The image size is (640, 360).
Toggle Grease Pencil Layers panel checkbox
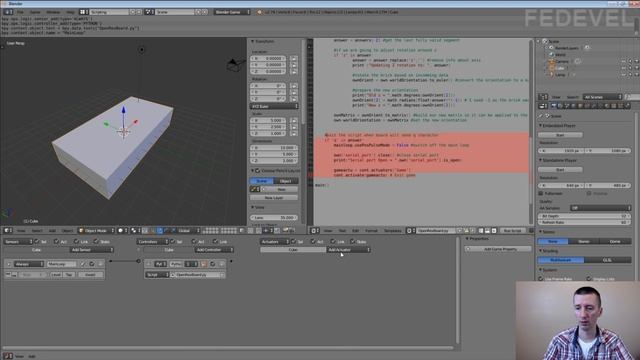click(x=258, y=171)
